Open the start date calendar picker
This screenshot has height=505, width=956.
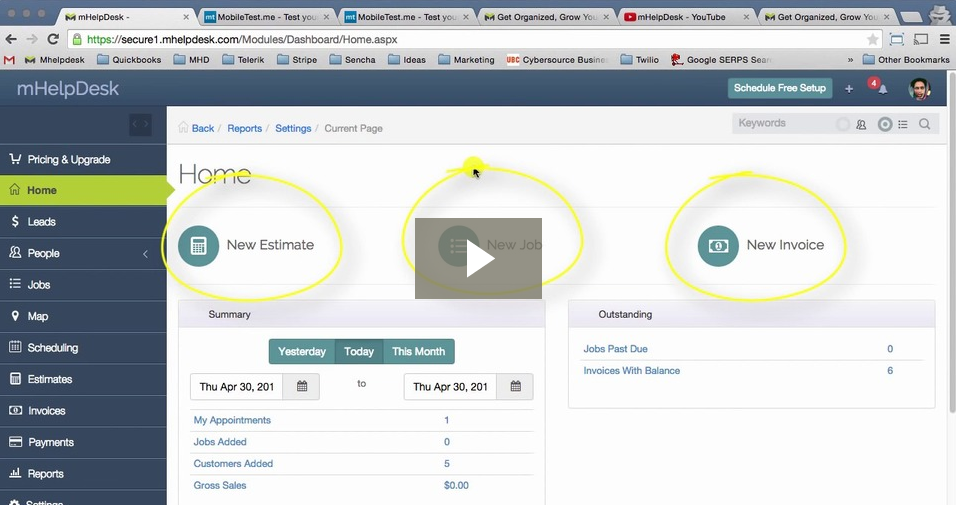(302, 387)
